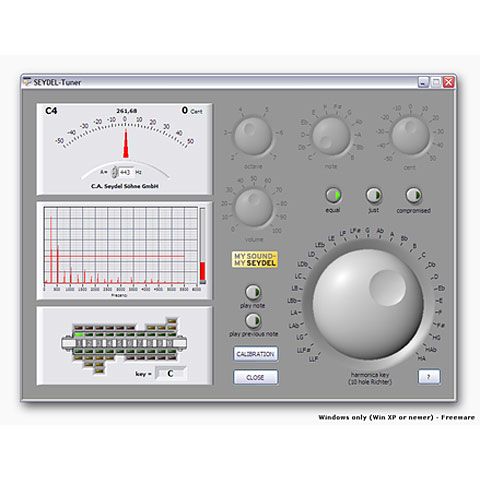Select HA on the harmonica key dial

[x=421, y=358]
